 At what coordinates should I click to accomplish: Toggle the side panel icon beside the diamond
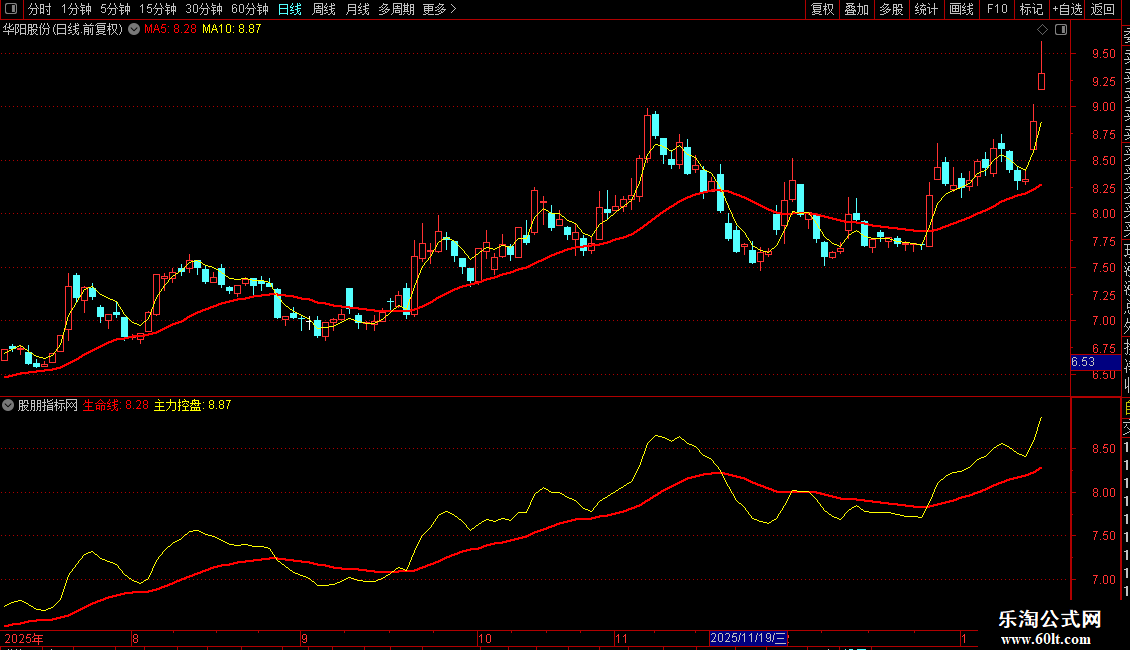tap(1061, 30)
